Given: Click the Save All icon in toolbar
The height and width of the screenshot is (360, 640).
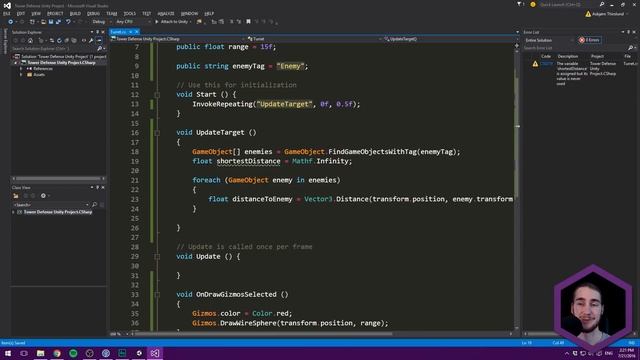Looking at the screenshot, I should pos(58,22).
